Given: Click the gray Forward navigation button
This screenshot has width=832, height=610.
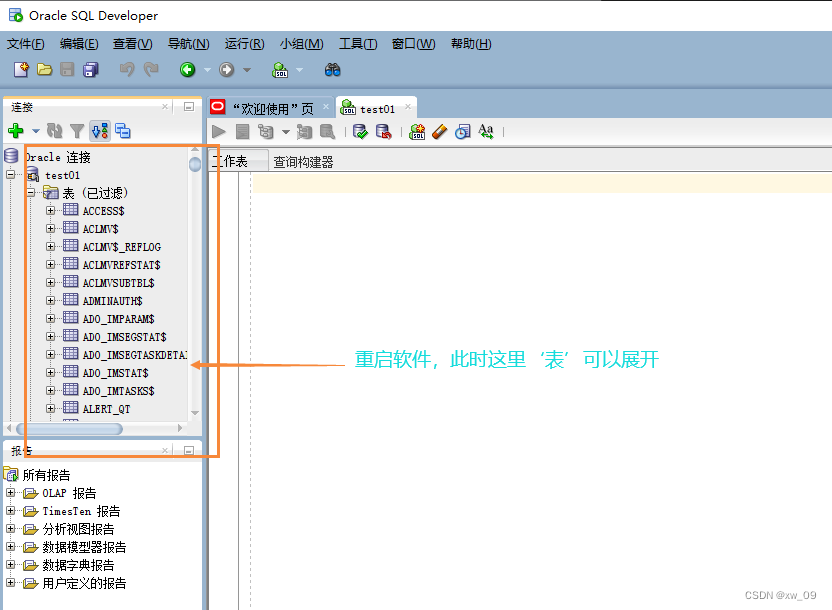Looking at the screenshot, I should pyautogui.click(x=227, y=69).
